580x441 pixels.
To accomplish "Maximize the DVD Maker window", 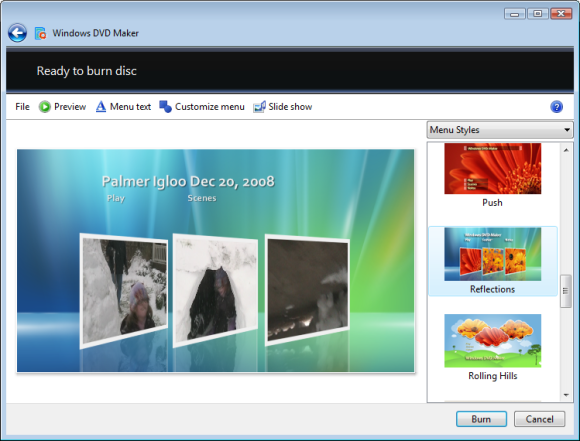I will click(x=537, y=14).
